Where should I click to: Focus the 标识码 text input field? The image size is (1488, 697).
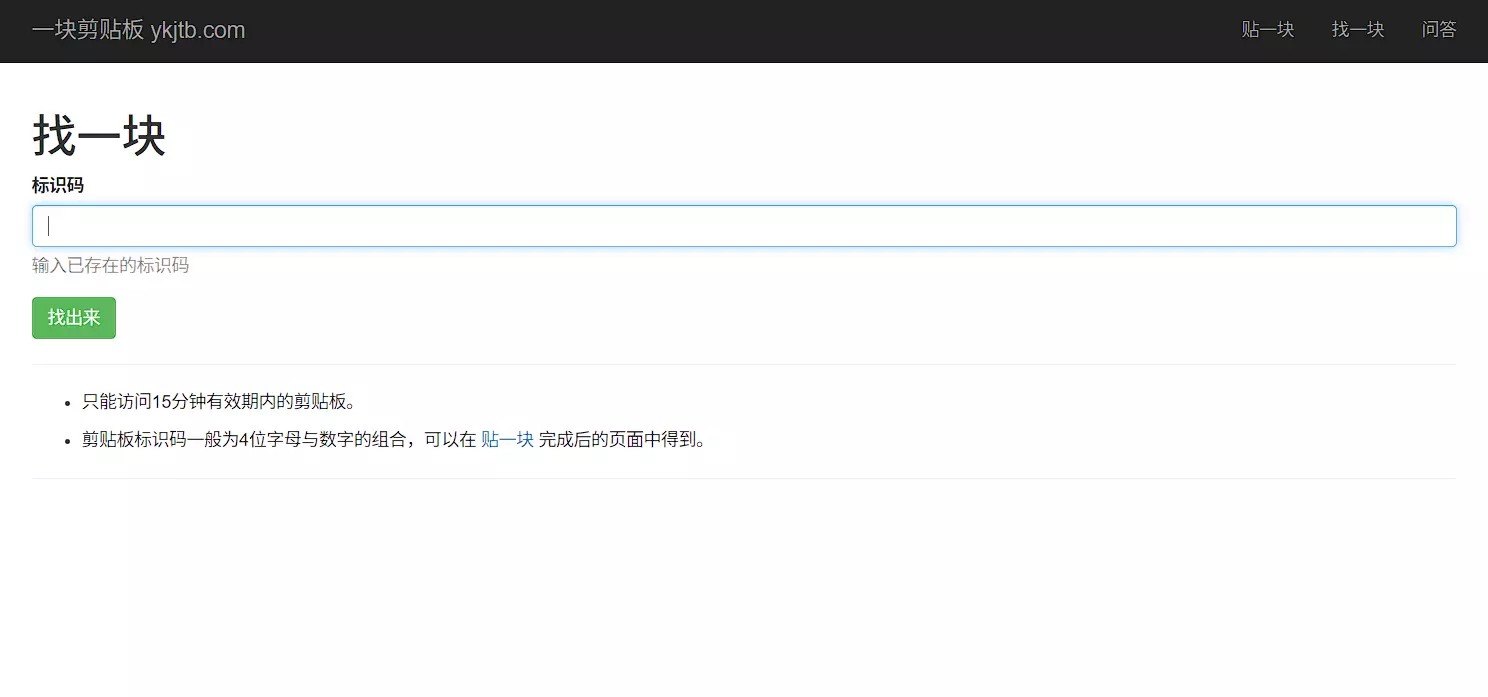743,226
